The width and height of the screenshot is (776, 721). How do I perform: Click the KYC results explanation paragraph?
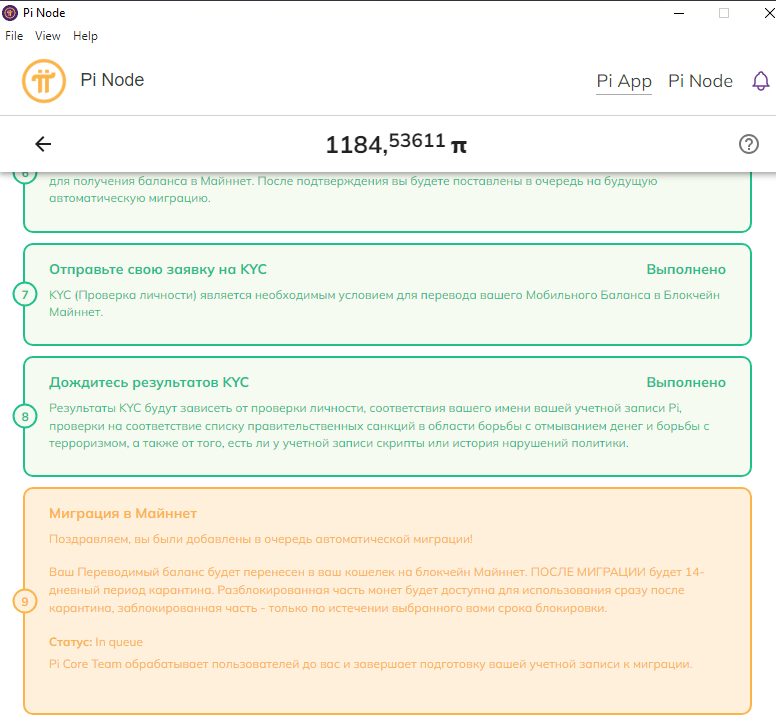(379, 426)
